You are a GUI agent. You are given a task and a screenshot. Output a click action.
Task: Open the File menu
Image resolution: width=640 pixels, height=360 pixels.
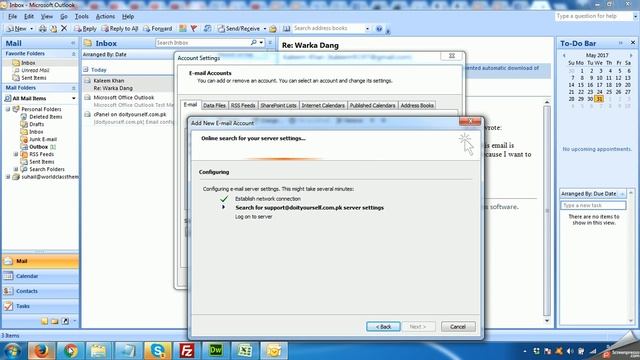point(12,16)
